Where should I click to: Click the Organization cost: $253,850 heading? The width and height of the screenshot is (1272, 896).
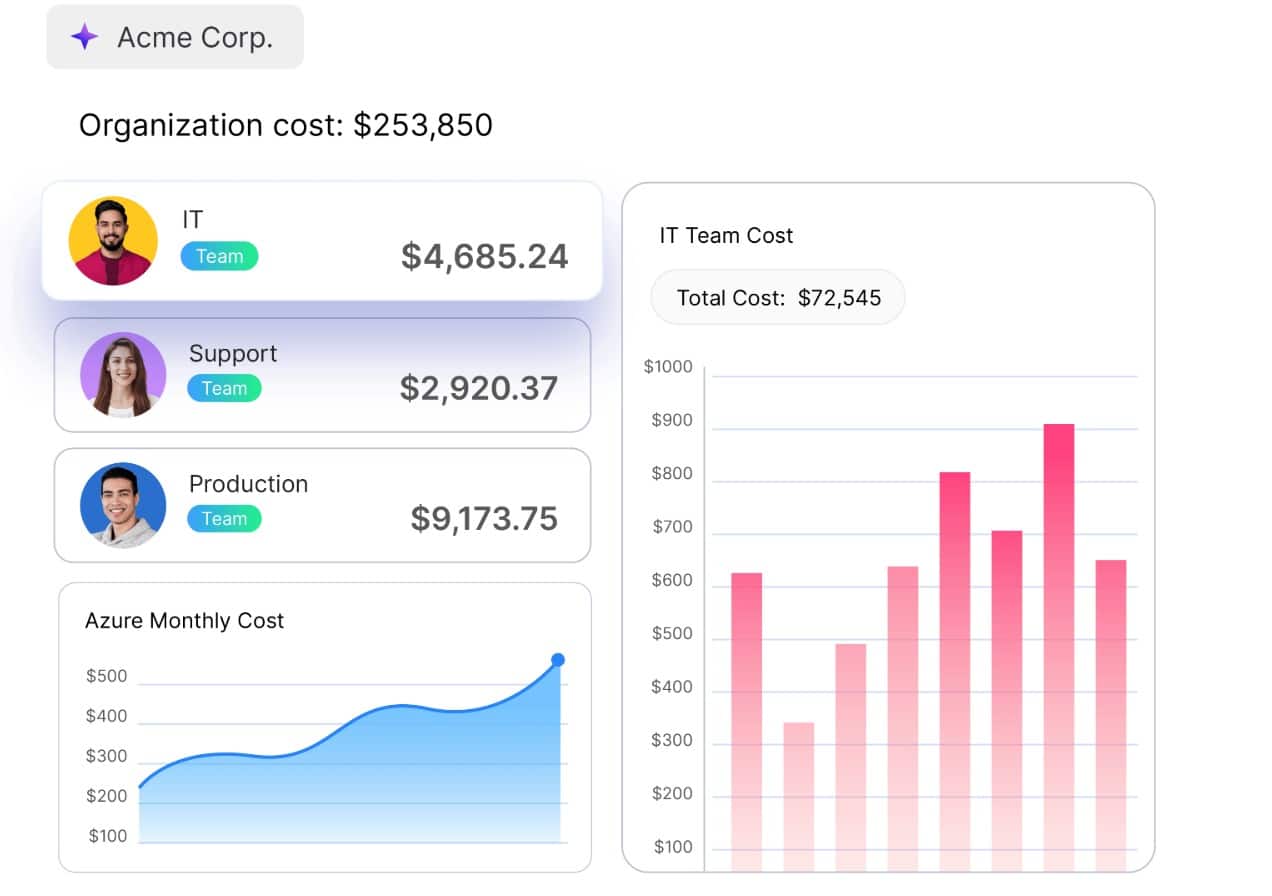click(x=286, y=125)
